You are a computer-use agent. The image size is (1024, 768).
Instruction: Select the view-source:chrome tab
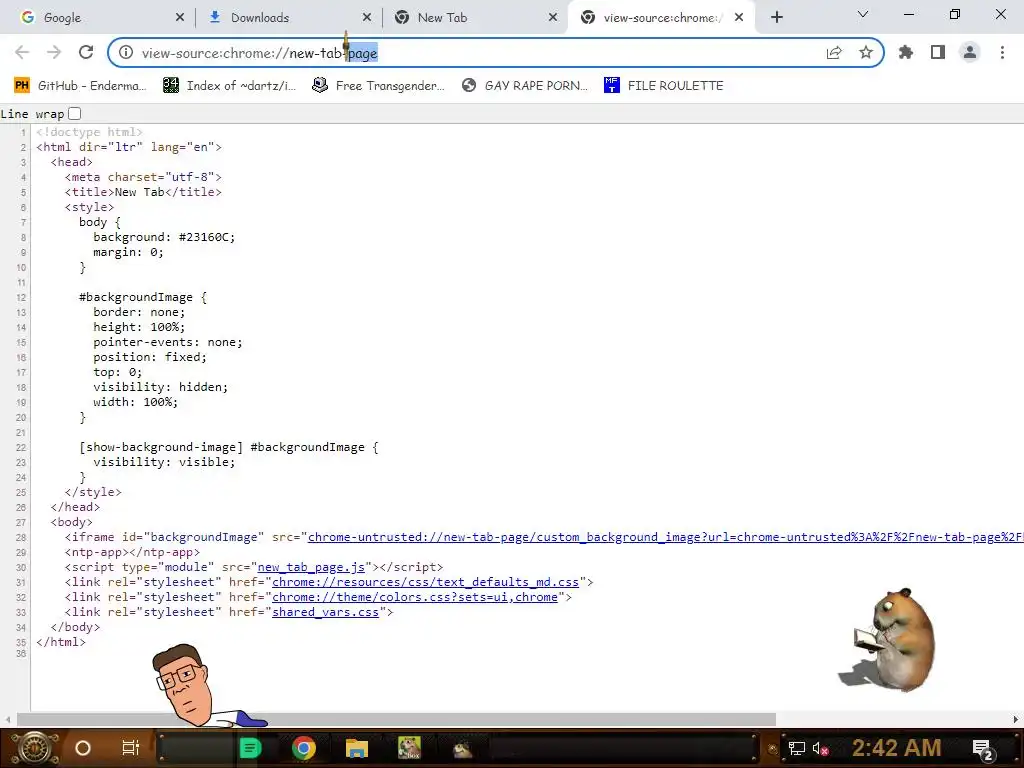click(660, 18)
